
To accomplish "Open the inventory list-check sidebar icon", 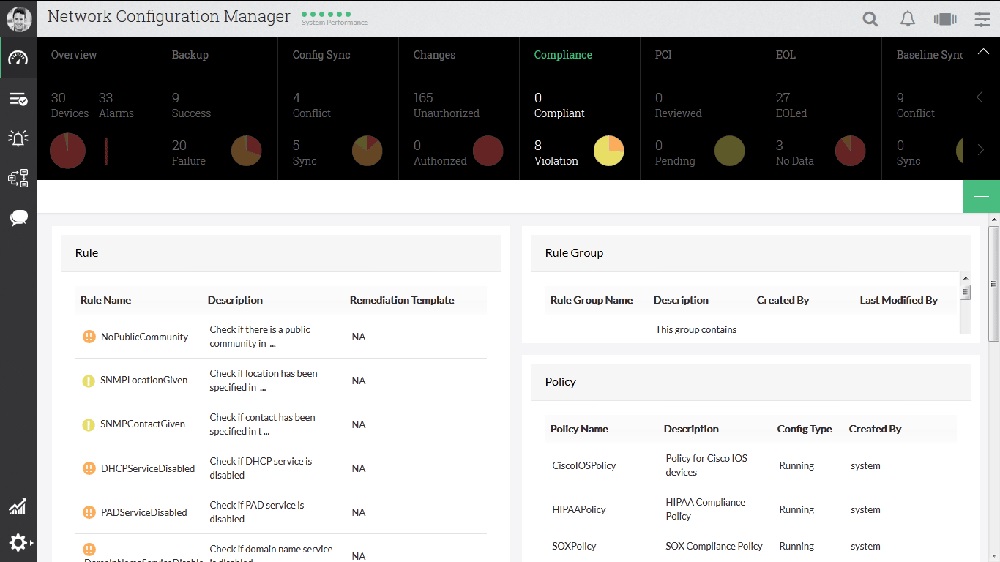I will (x=18, y=99).
